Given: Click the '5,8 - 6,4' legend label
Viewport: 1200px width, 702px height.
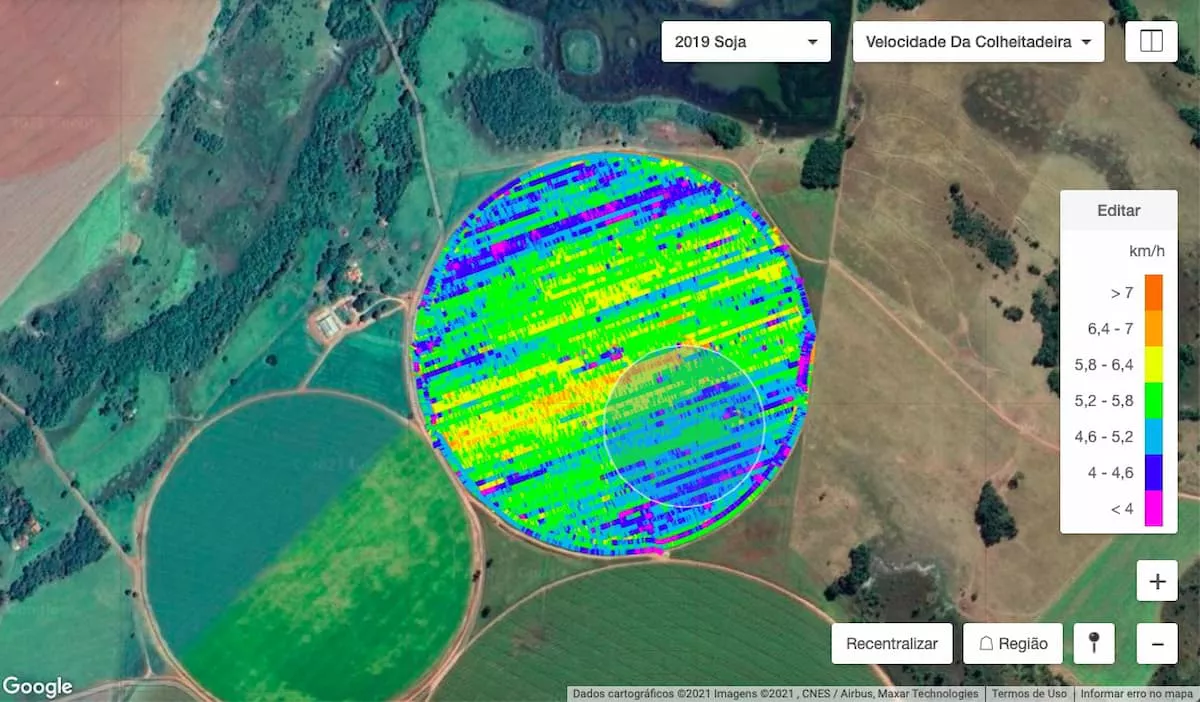Looking at the screenshot, I should pyautogui.click(x=1104, y=365).
